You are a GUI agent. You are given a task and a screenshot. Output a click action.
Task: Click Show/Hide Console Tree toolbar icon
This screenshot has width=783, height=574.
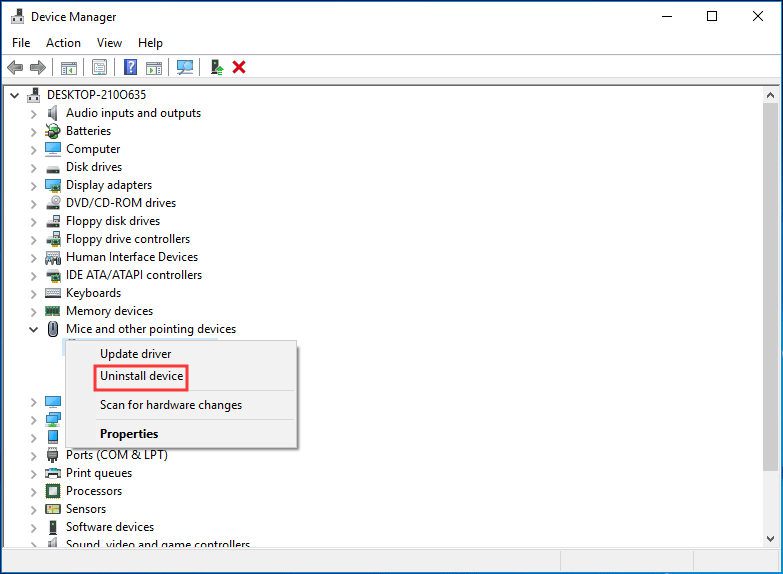[69, 67]
